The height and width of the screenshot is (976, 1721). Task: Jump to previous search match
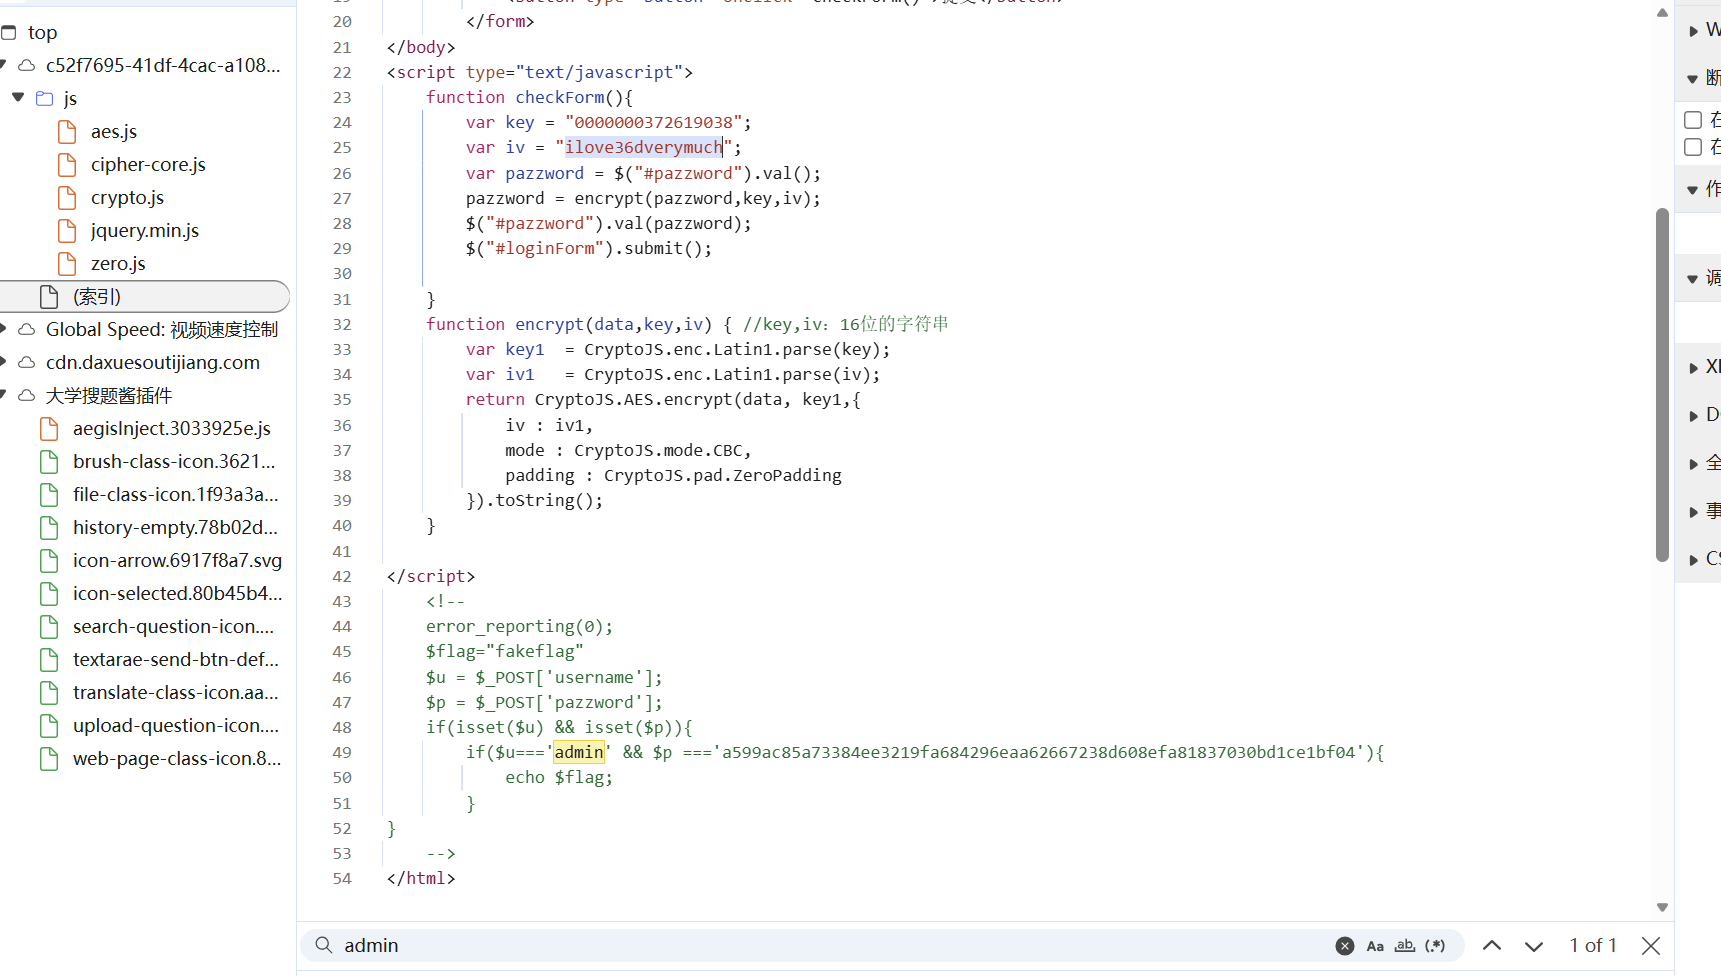coord(1492,946)
